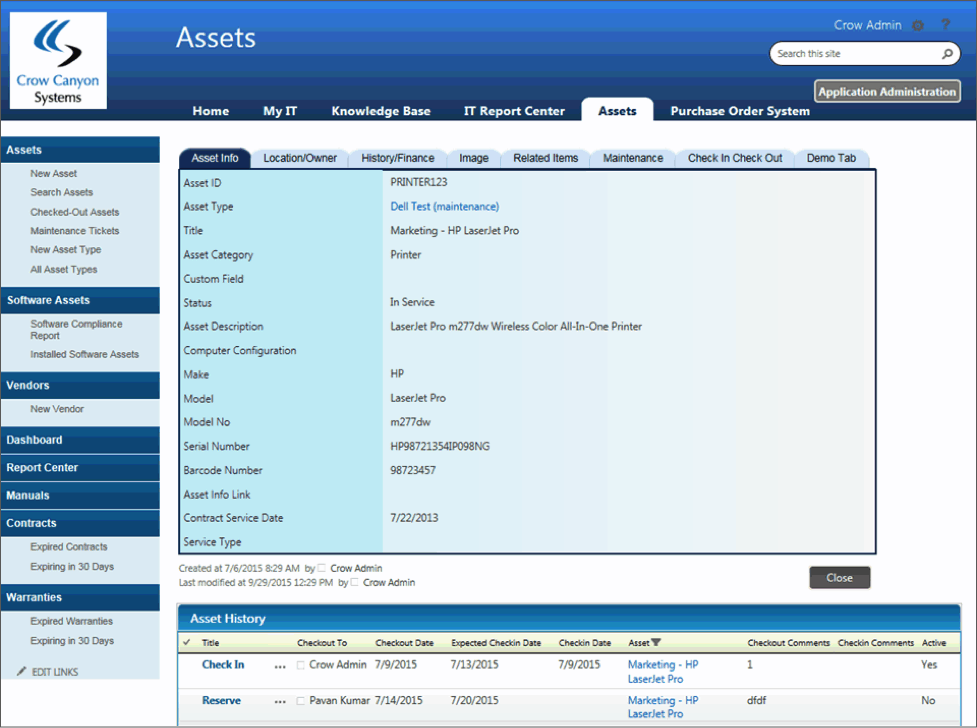Open Marketing - HP LaserJet Pro link in Check In row

(x=662, y=672)
